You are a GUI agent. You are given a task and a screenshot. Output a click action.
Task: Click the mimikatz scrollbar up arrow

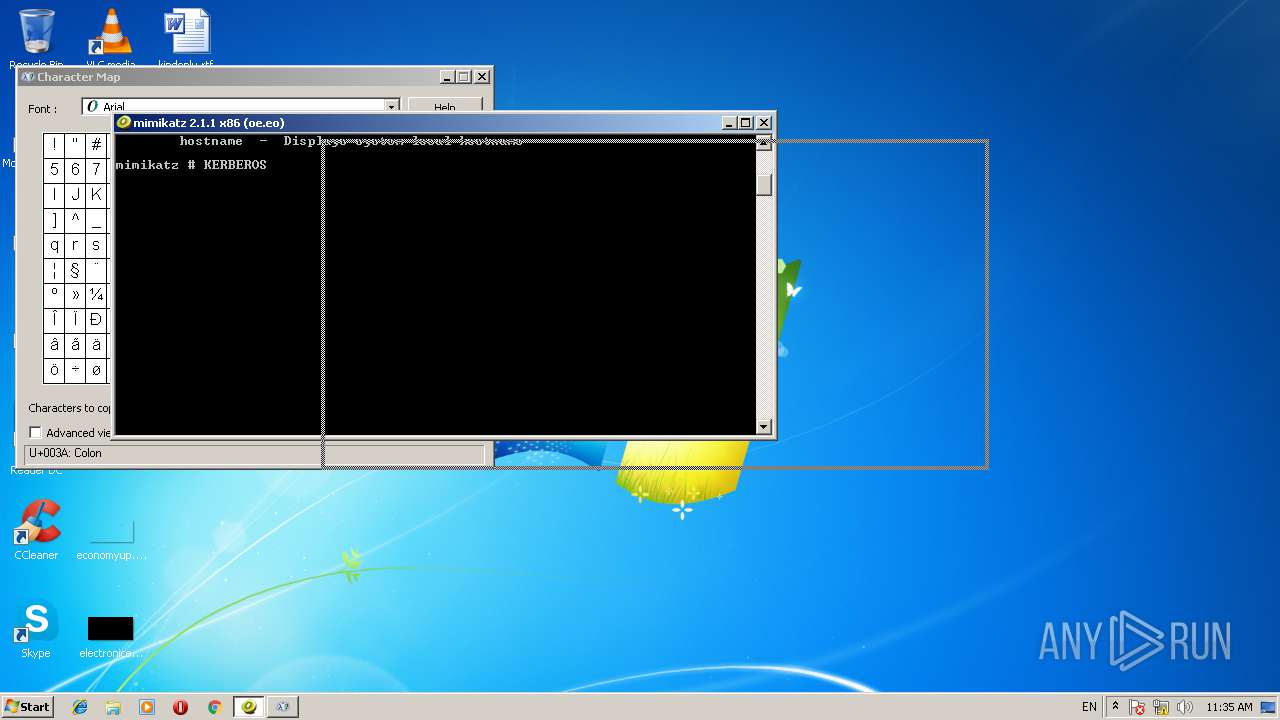764,143
